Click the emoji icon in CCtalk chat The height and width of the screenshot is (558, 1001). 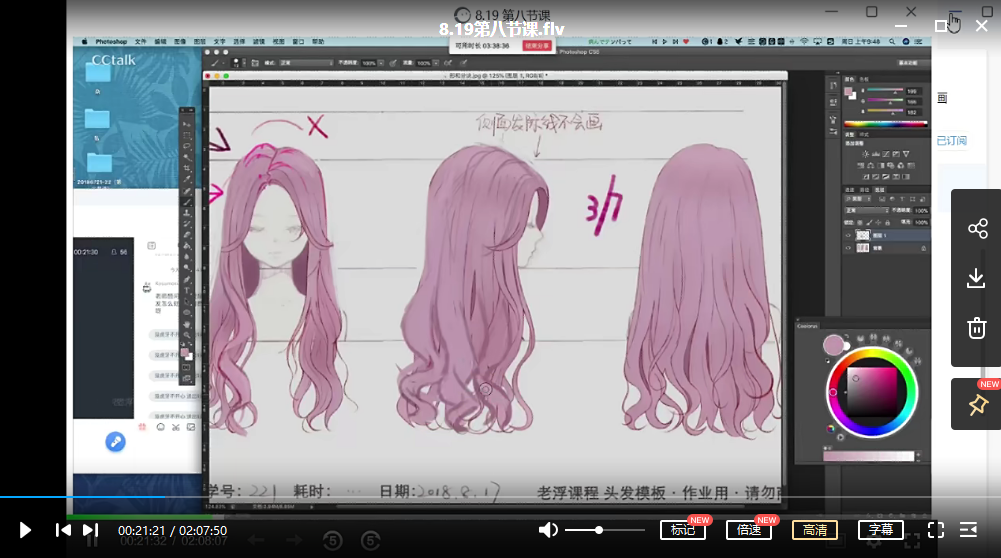pyautogui.click(x=160, y=427)
